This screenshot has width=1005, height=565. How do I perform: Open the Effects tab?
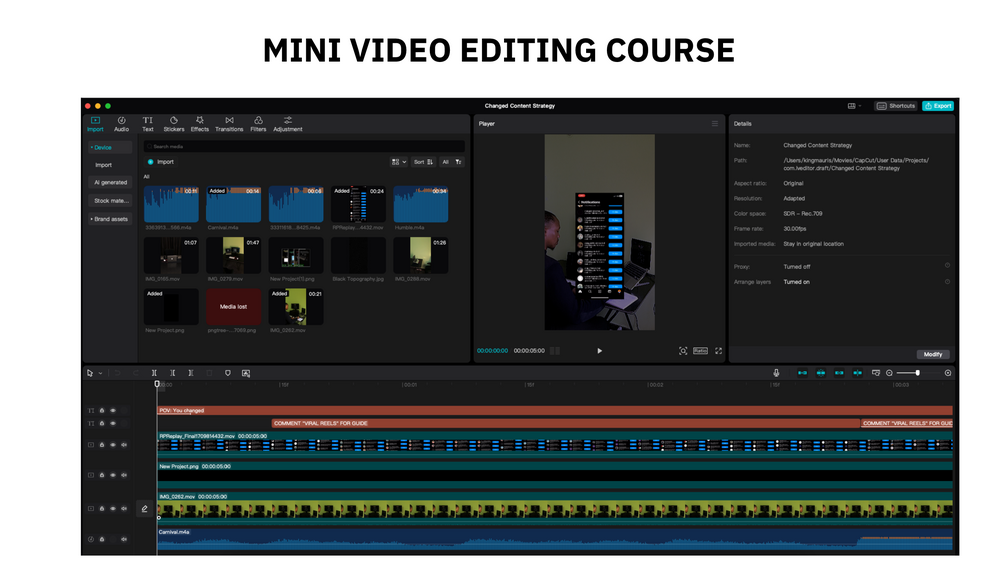point(200,124)
